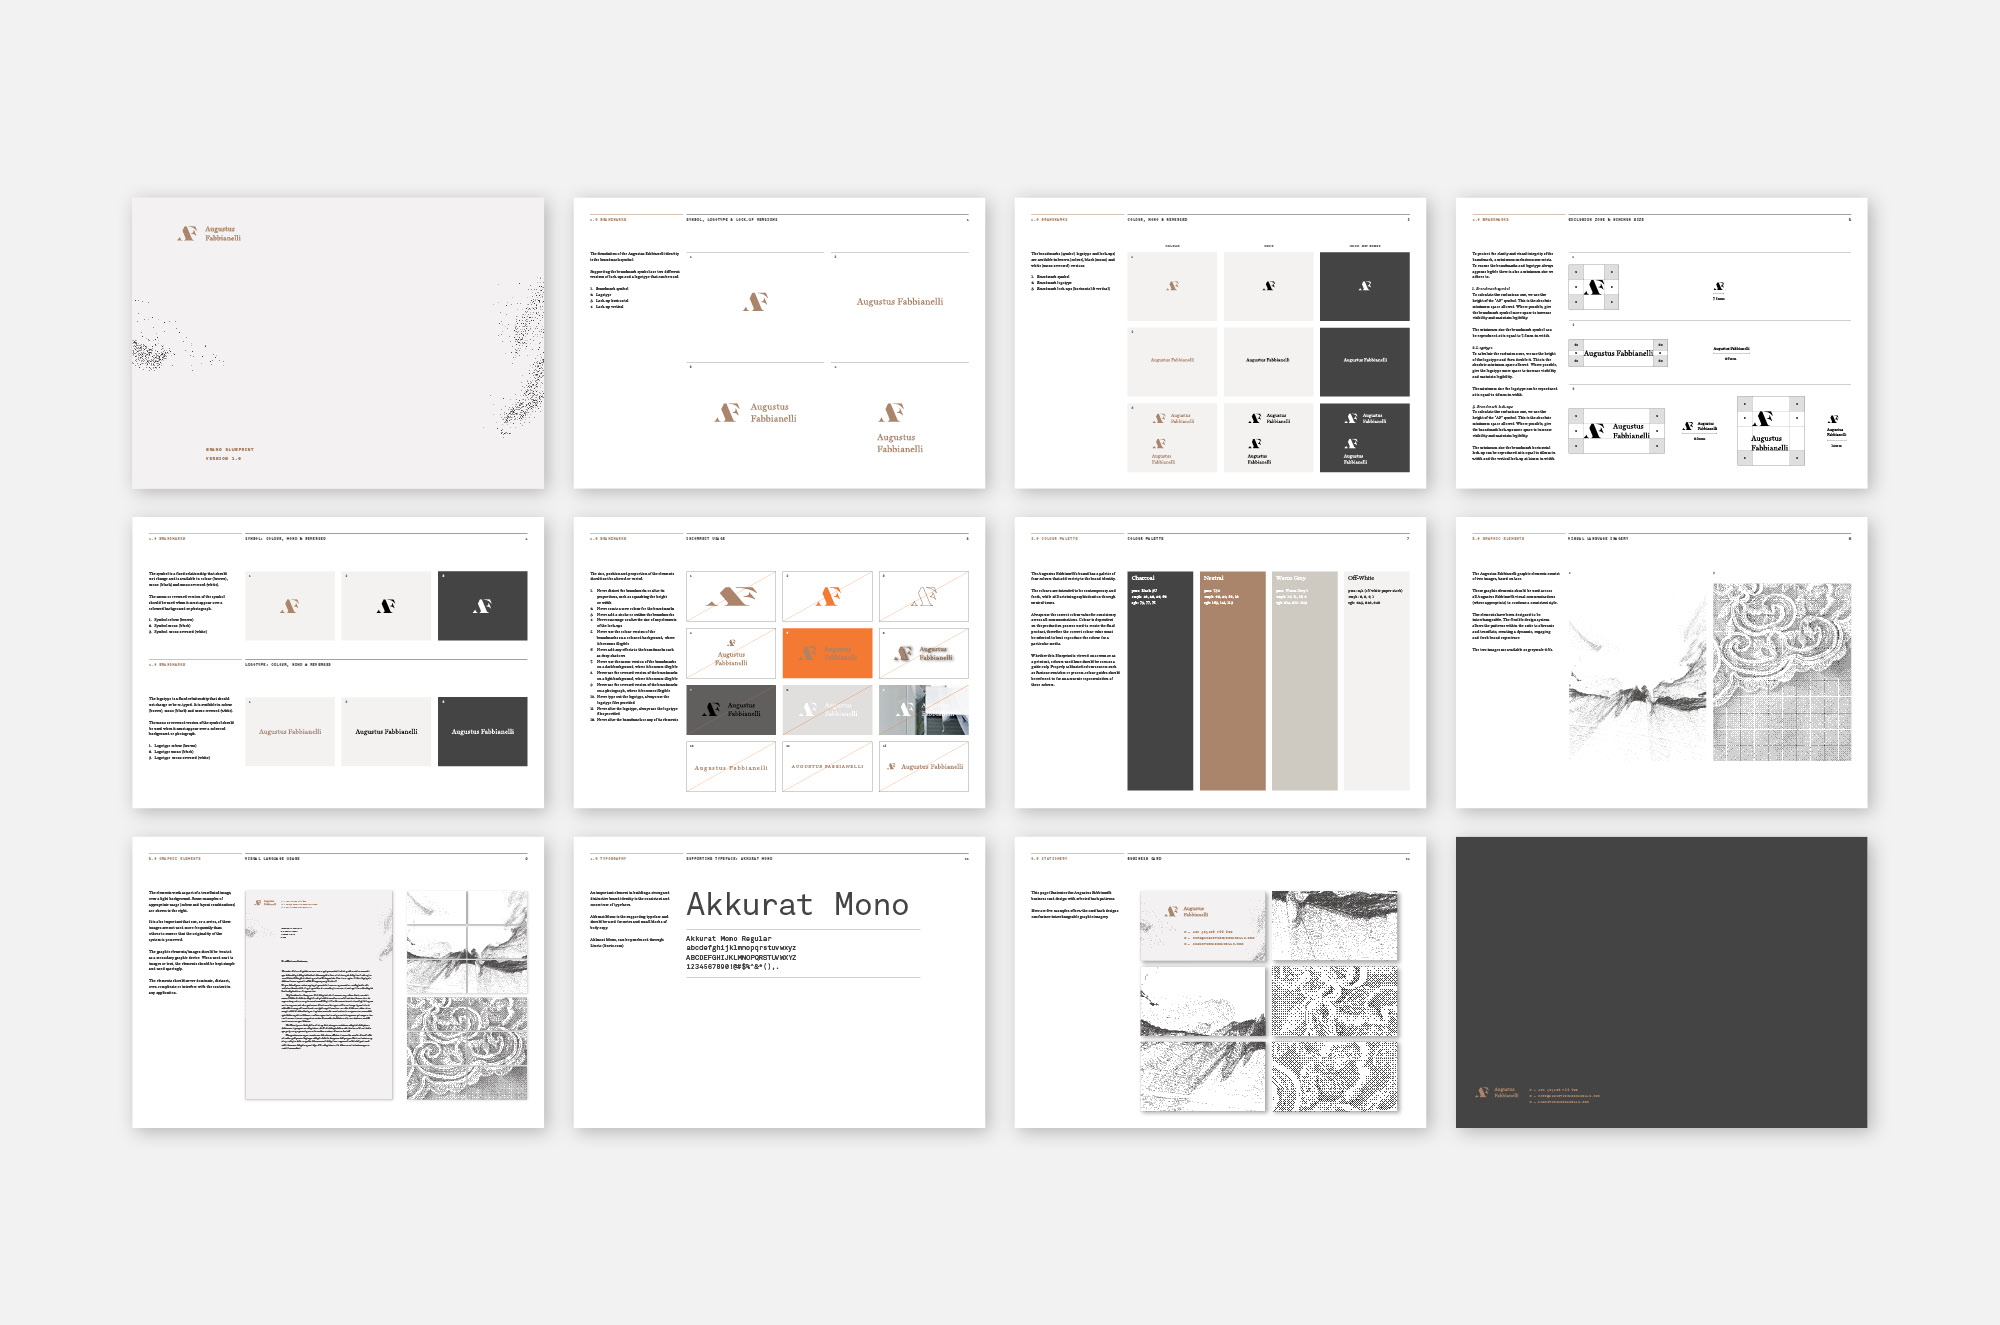Click gridded landscape image on Visual Language Usage page
Image resolution: width=2000 pixels, height=1325 pixels.
click(467, 941)
